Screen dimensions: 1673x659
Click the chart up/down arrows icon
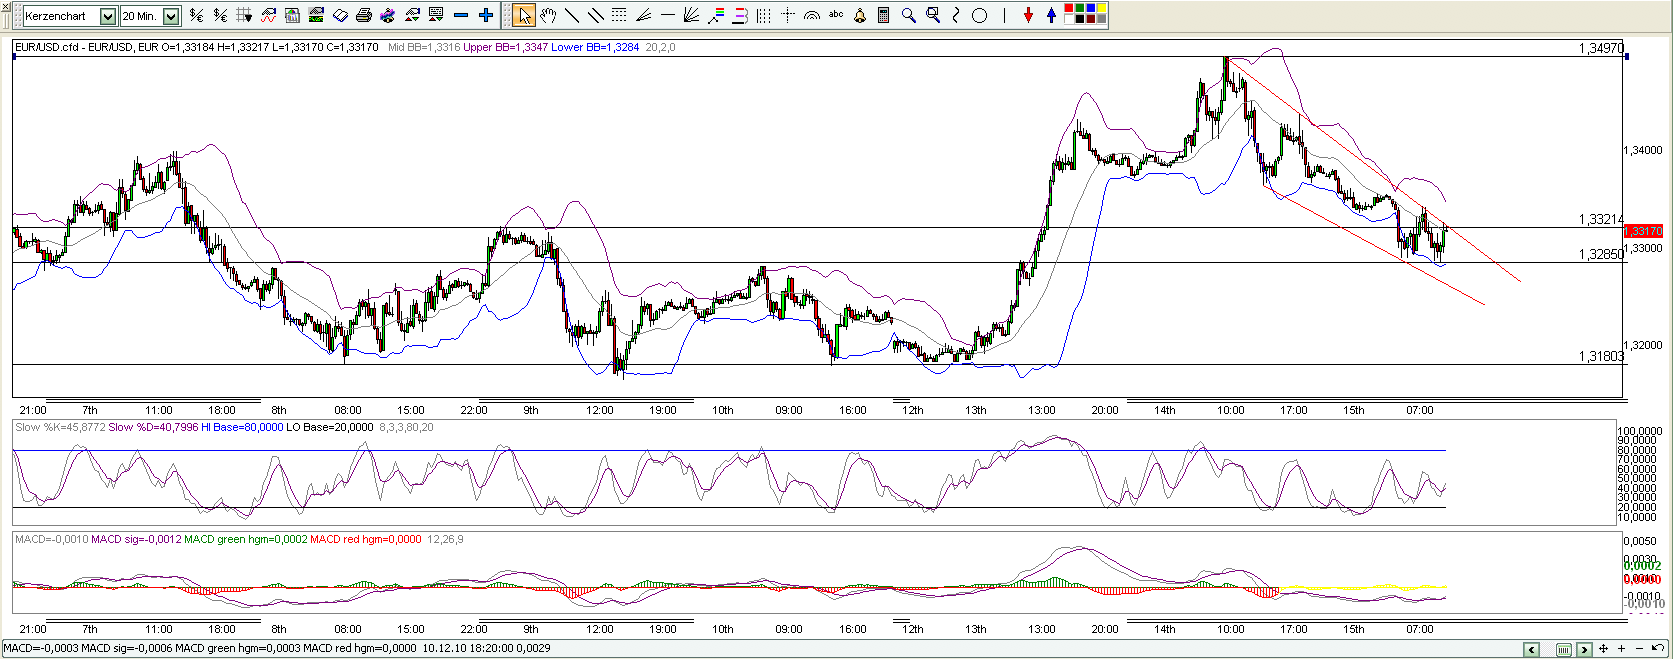point(412,15)
